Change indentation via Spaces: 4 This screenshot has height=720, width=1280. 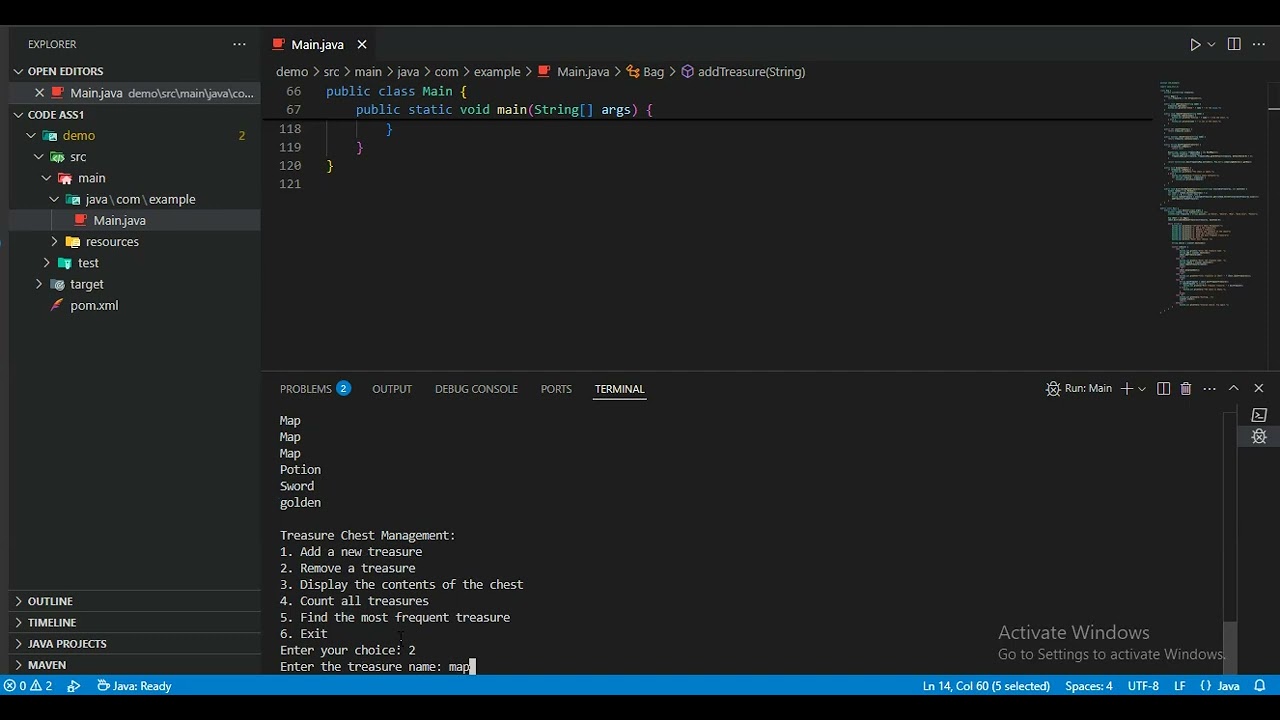tap(1089, 686)
